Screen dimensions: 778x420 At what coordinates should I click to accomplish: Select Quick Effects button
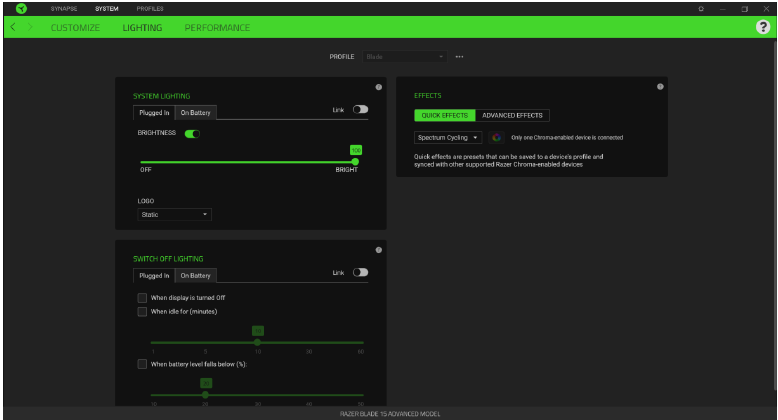(445, 115)
